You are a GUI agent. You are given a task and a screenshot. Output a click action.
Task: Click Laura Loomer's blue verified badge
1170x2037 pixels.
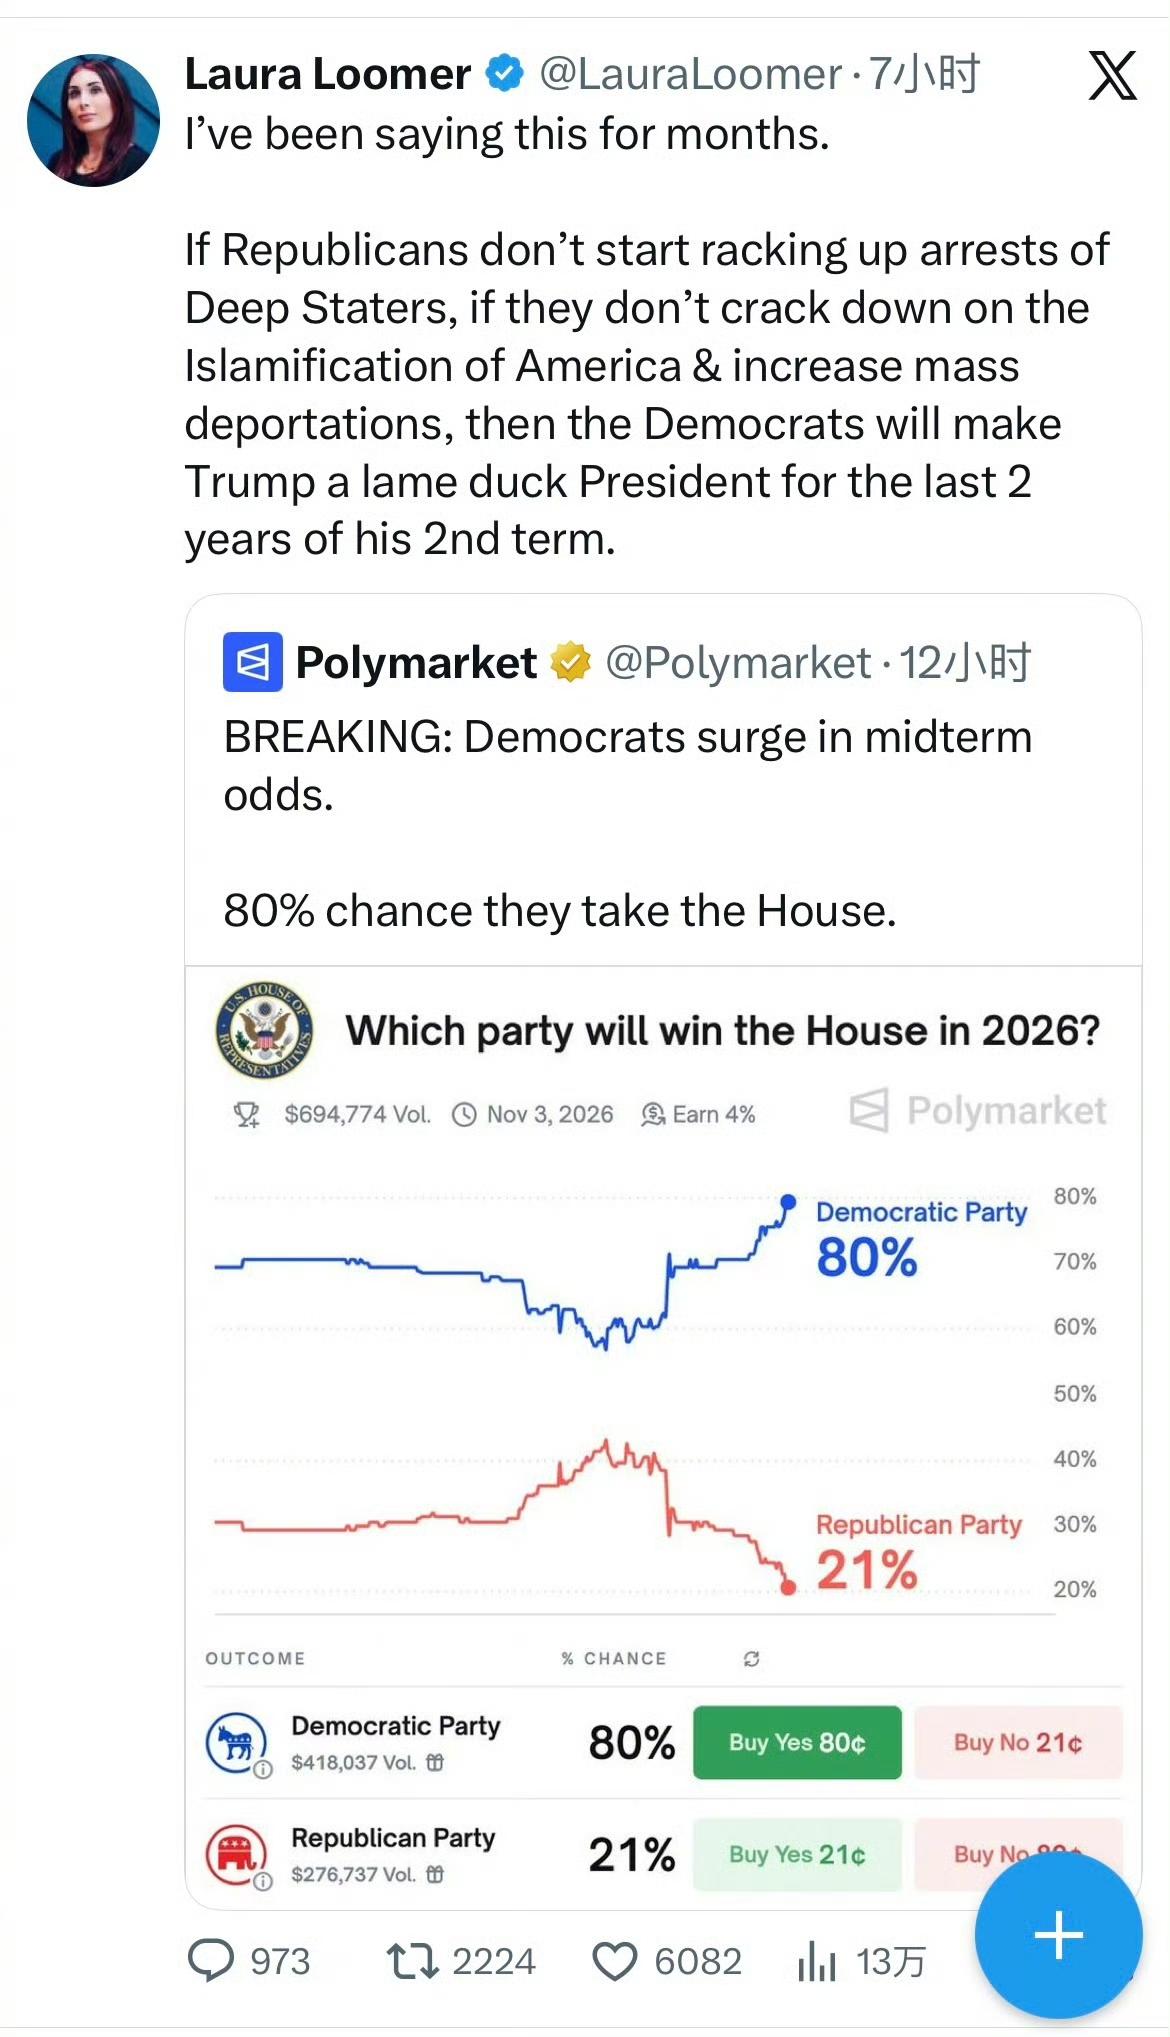pyautogui.click(x=505, y=74)
